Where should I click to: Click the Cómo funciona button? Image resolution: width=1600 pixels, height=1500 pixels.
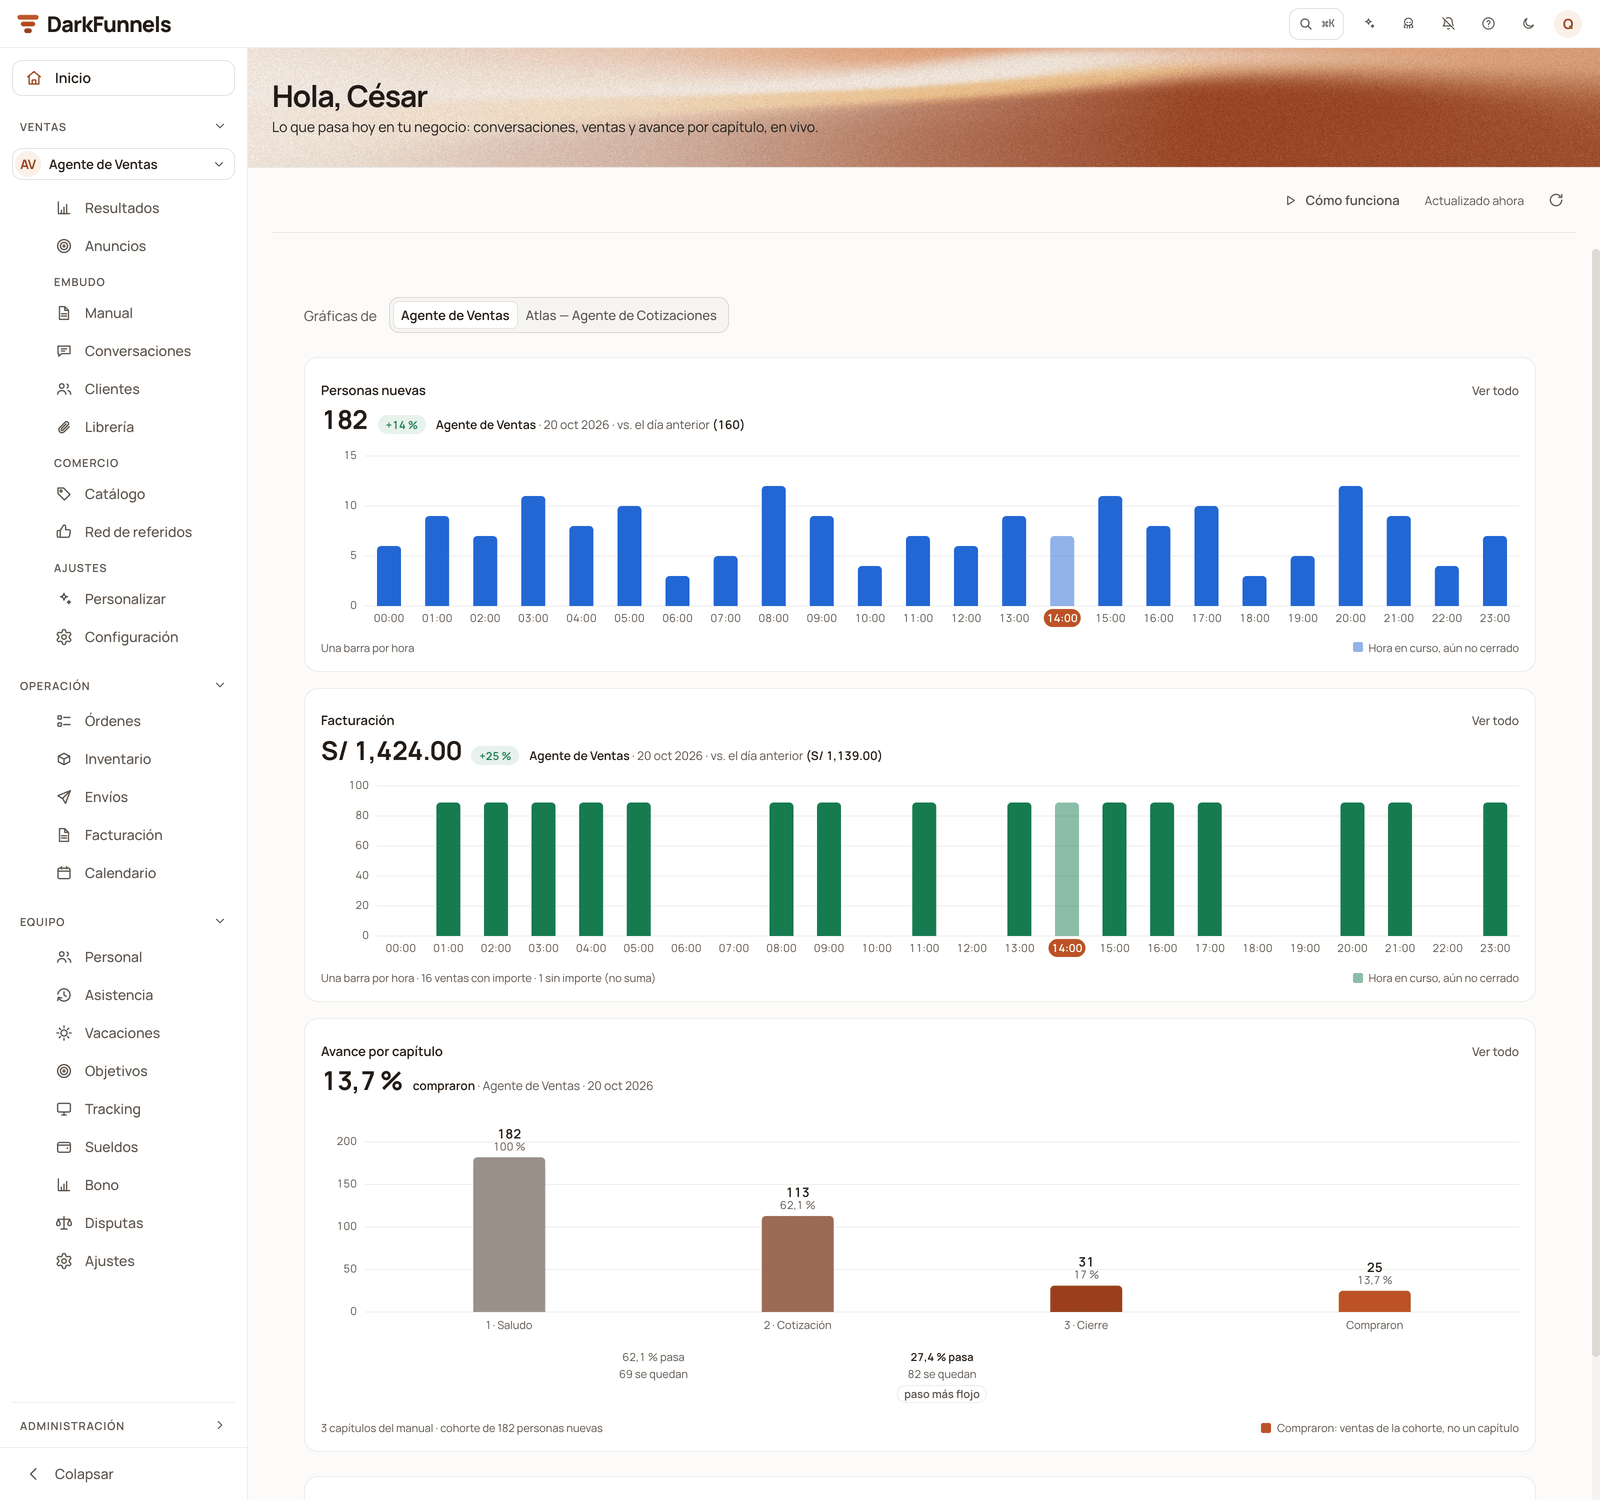(x=1342, y=201)
